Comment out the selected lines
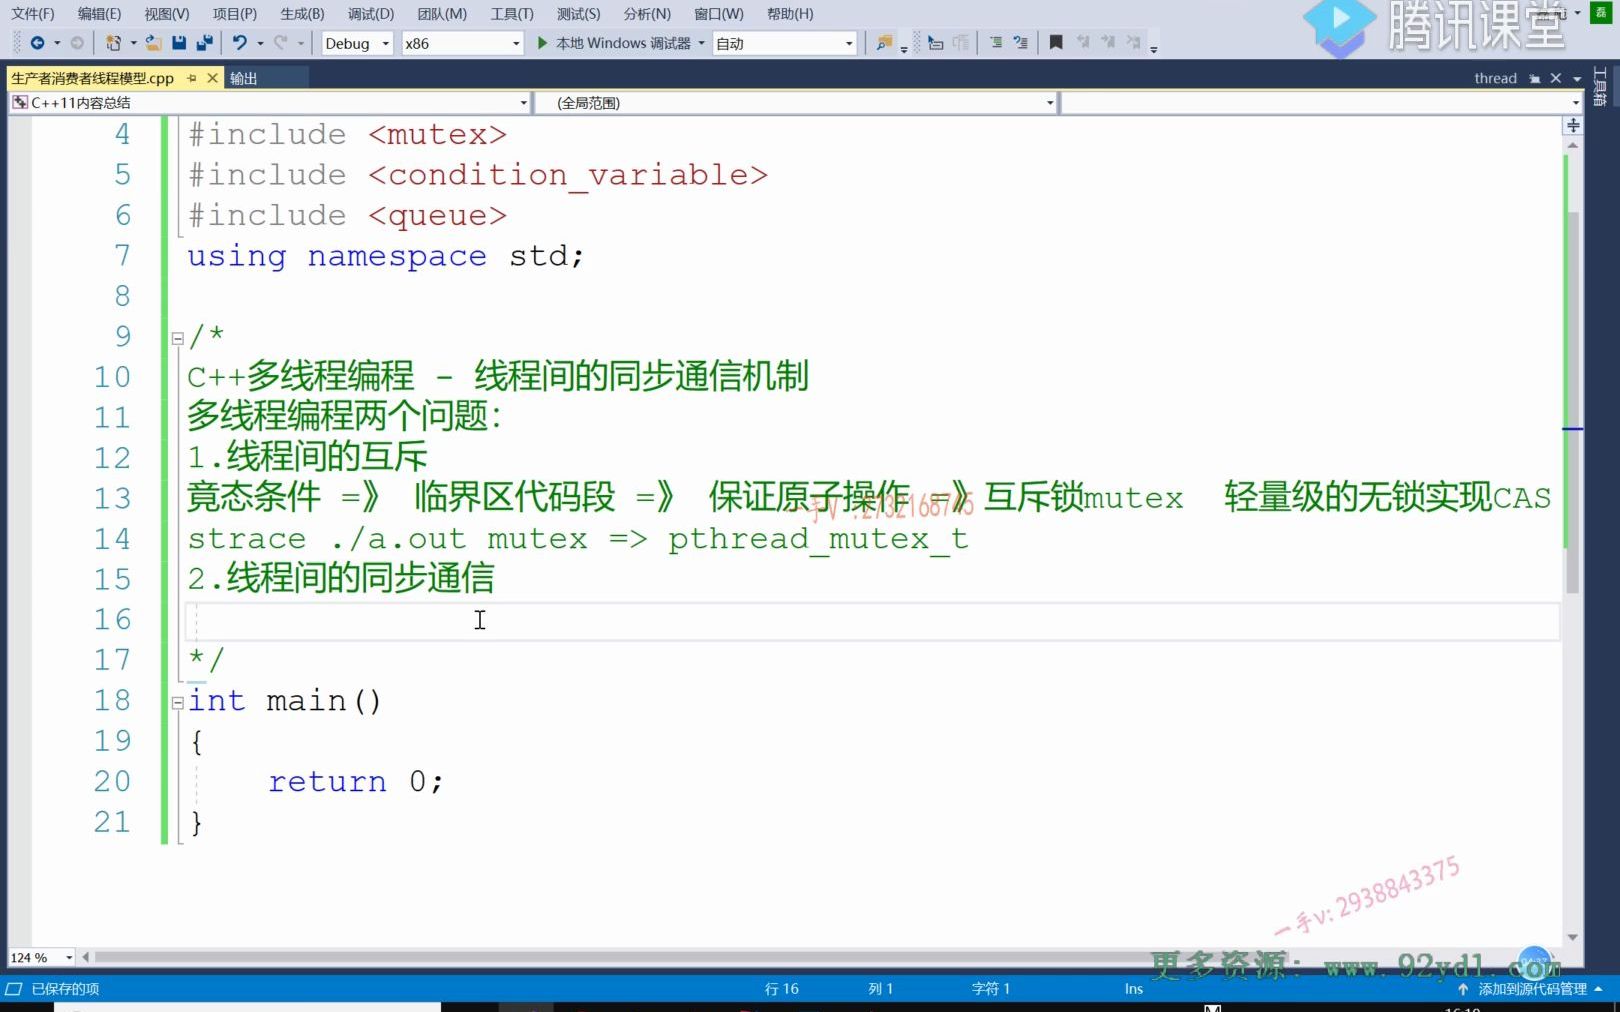The width and height of the screenshot is (1620, 1012). click(997, 42)
